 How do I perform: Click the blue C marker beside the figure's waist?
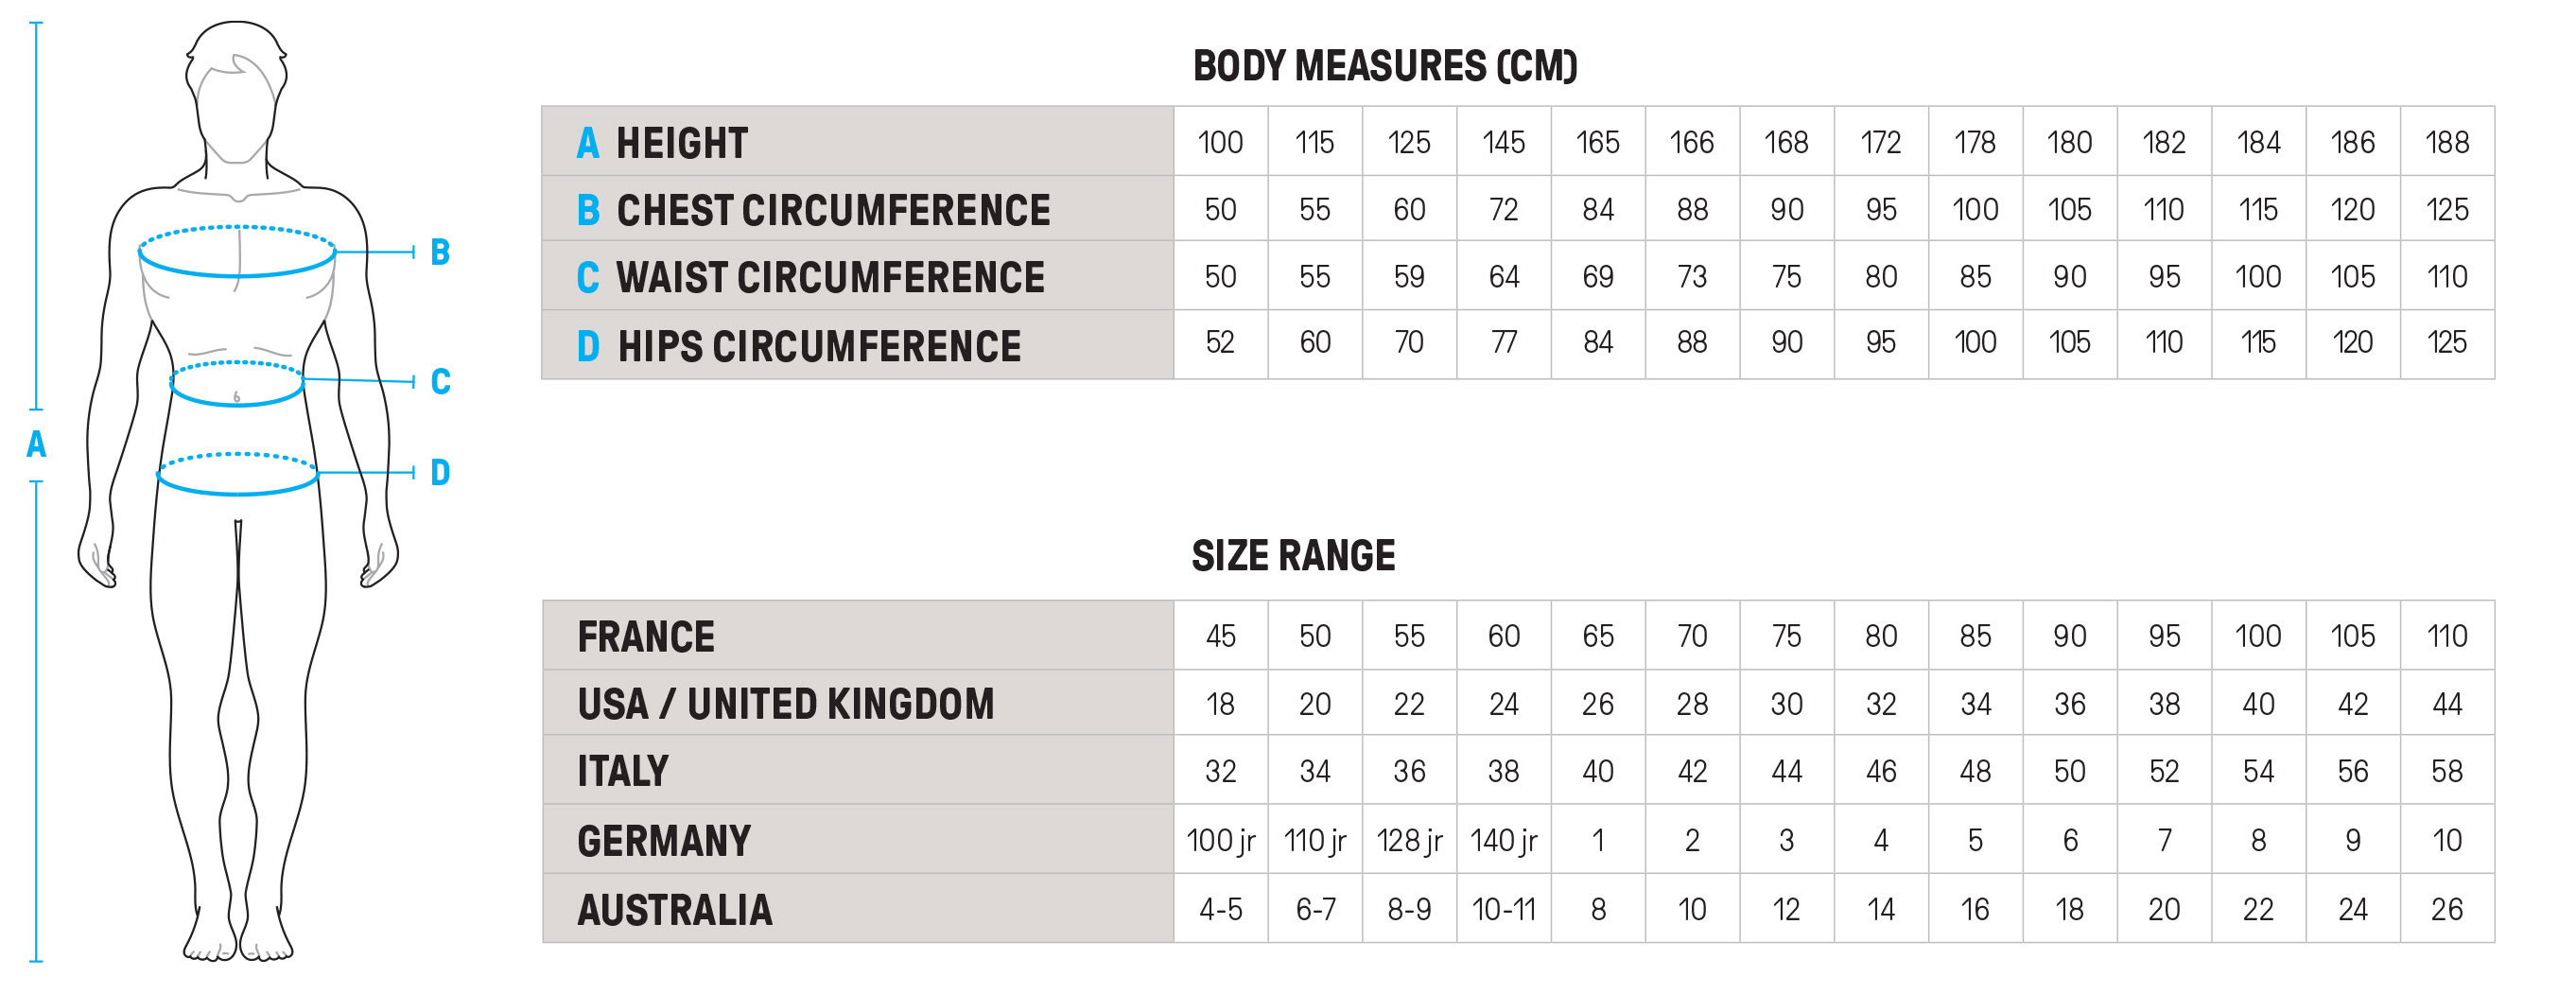(x=440, y=382)
